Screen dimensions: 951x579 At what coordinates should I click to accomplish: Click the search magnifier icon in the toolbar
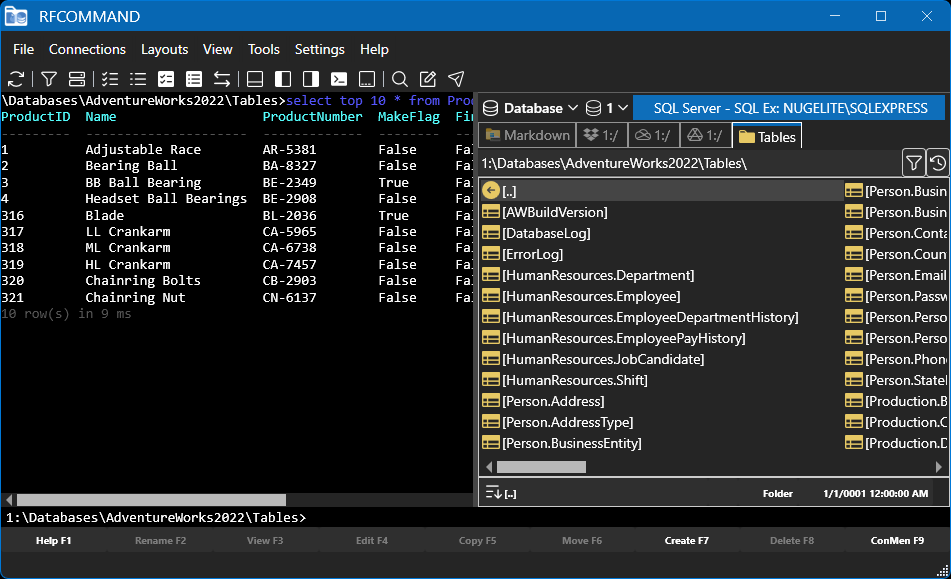400,79
